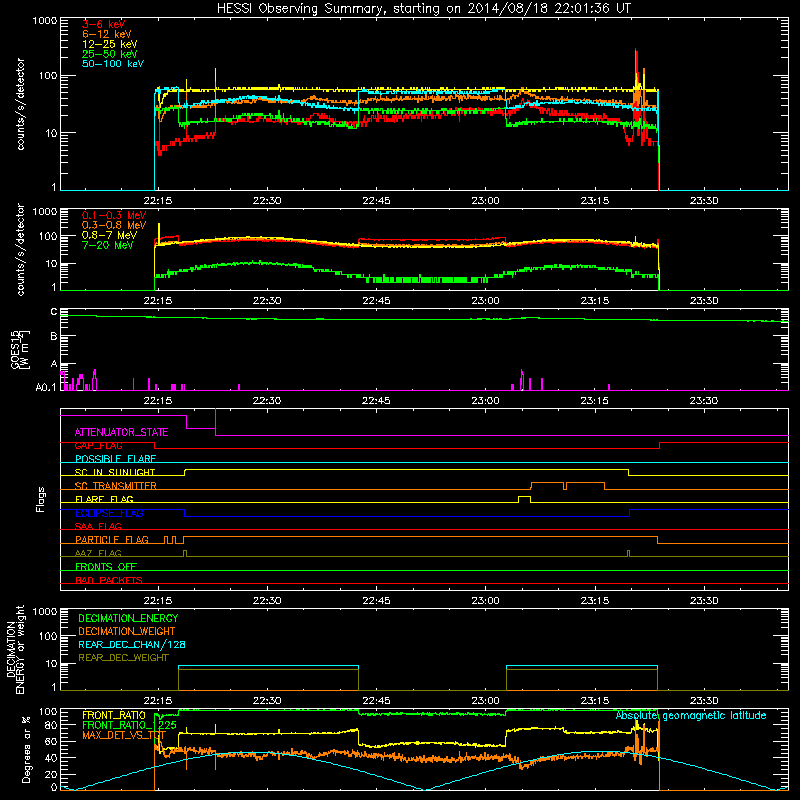Screen dimensions: 800x800
Task: Select the yellow FRONT_RATIO legend label
Action: pos(114,715)
